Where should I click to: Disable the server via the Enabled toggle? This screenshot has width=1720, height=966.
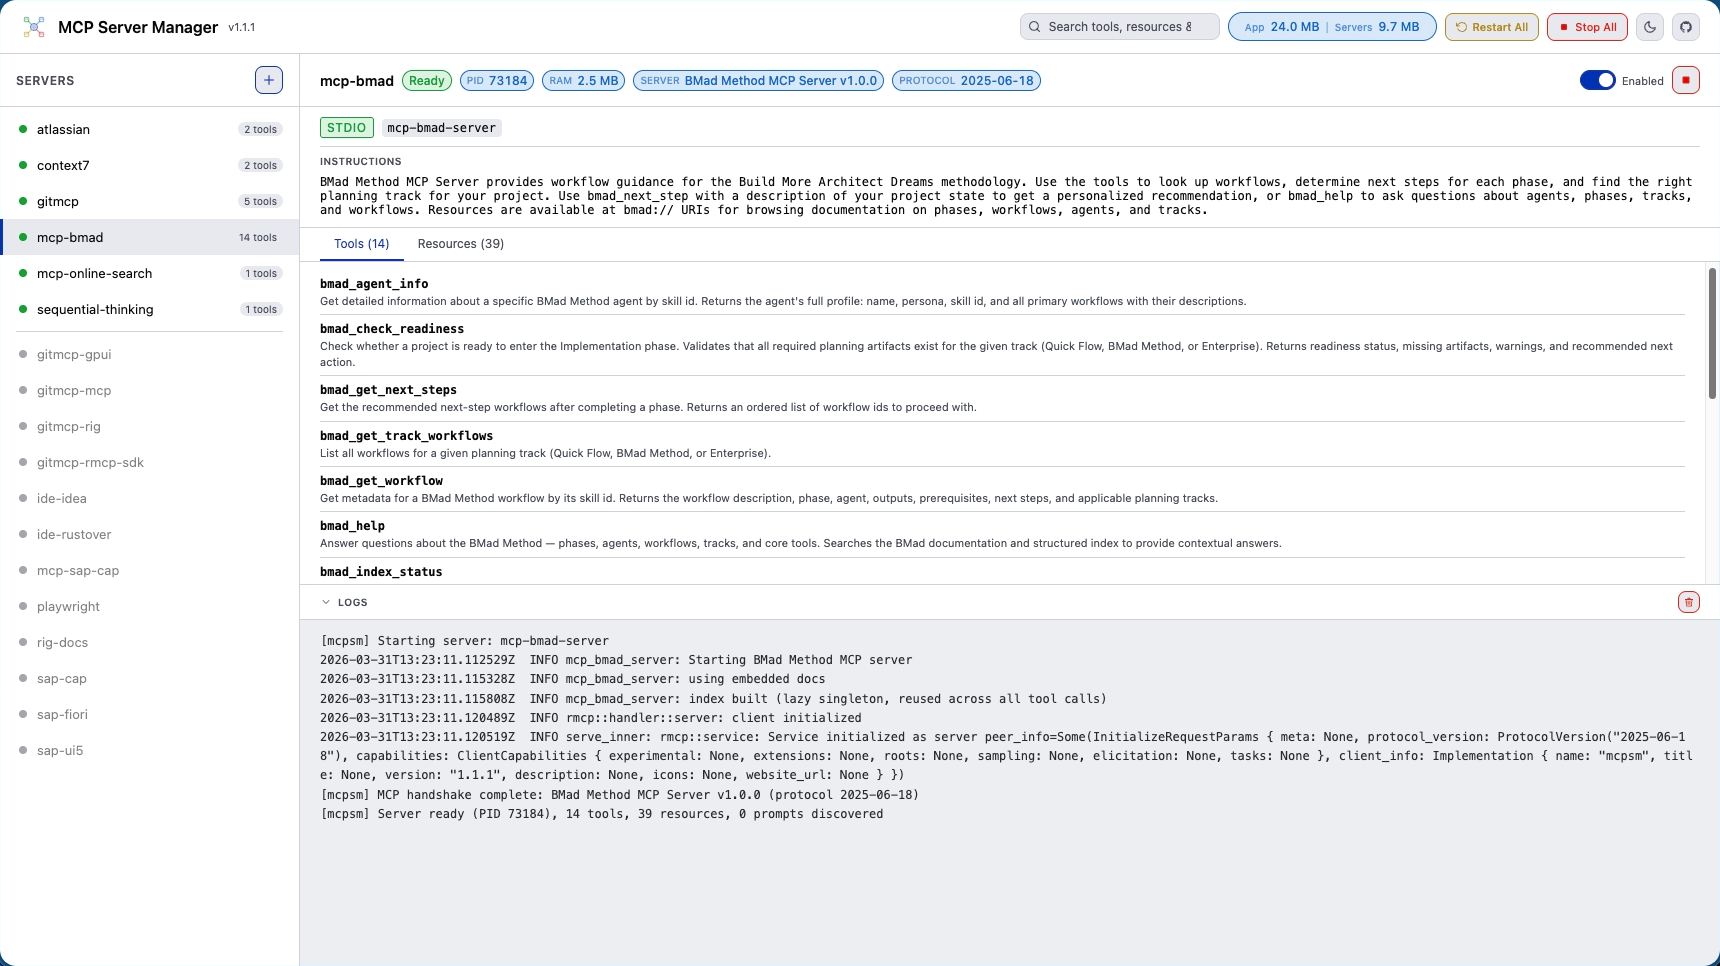(1597, 80)
